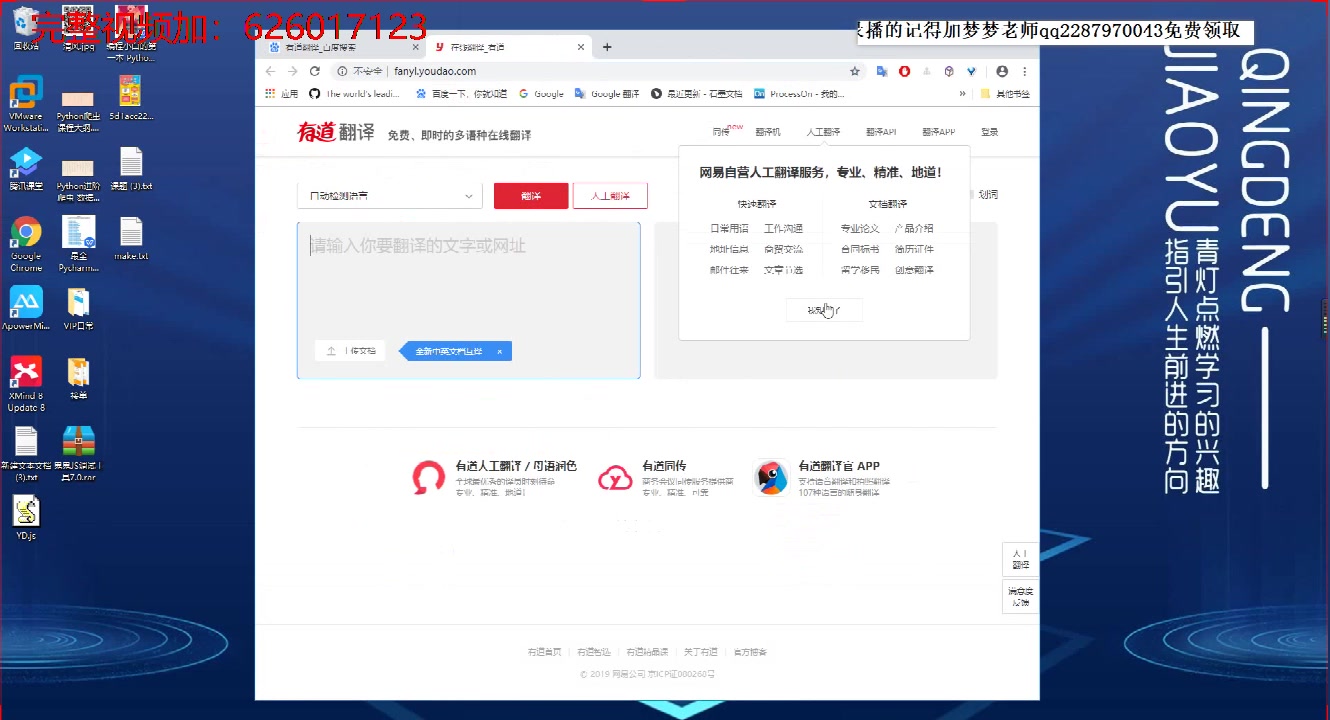Click the Youdao Translate logo
The height and width of the screenshot is (720, 1330).
[x=335, y=132]
